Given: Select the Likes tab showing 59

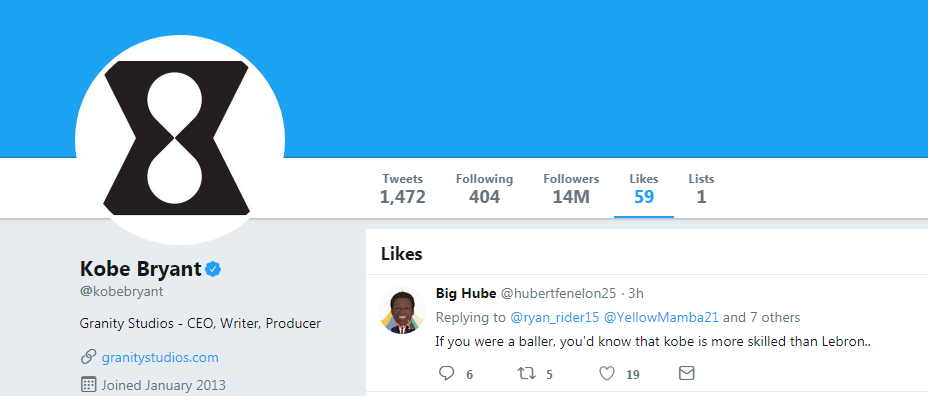Looking at the screenshot, I should point(644,189).
